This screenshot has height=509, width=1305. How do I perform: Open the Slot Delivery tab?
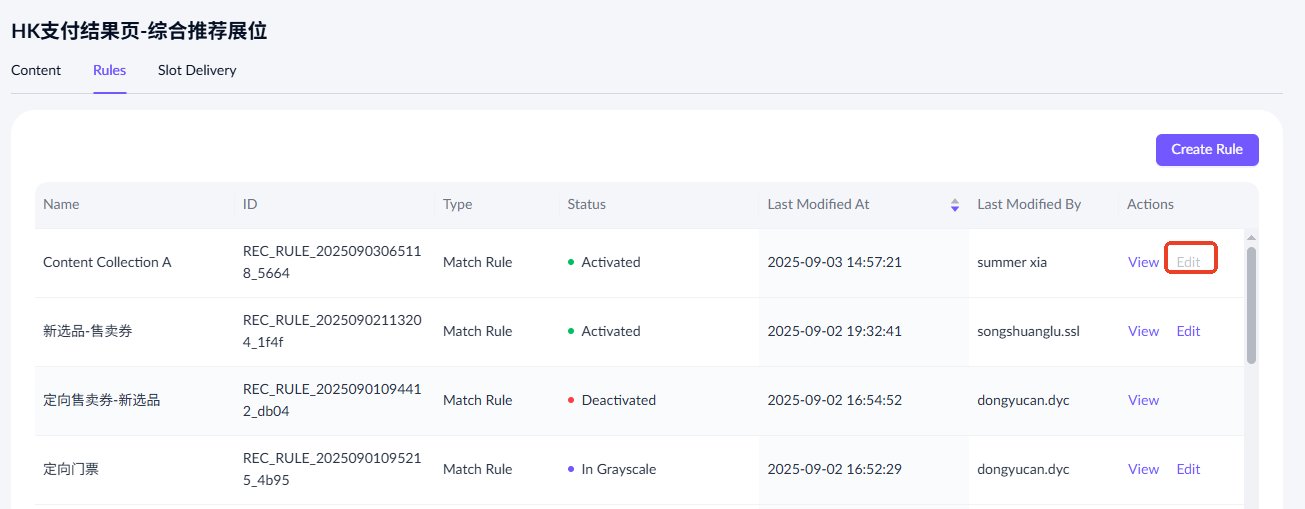(x=197, y=70)
